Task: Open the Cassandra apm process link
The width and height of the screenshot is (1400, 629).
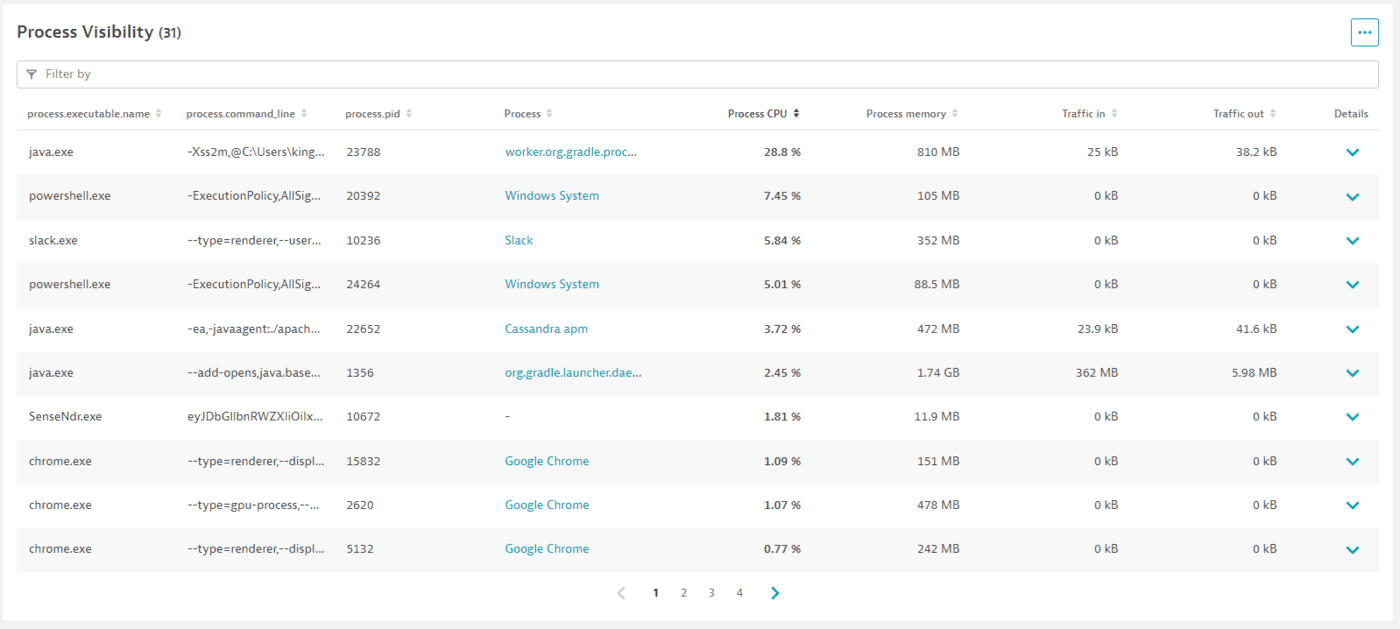Action: click(545, 328)
